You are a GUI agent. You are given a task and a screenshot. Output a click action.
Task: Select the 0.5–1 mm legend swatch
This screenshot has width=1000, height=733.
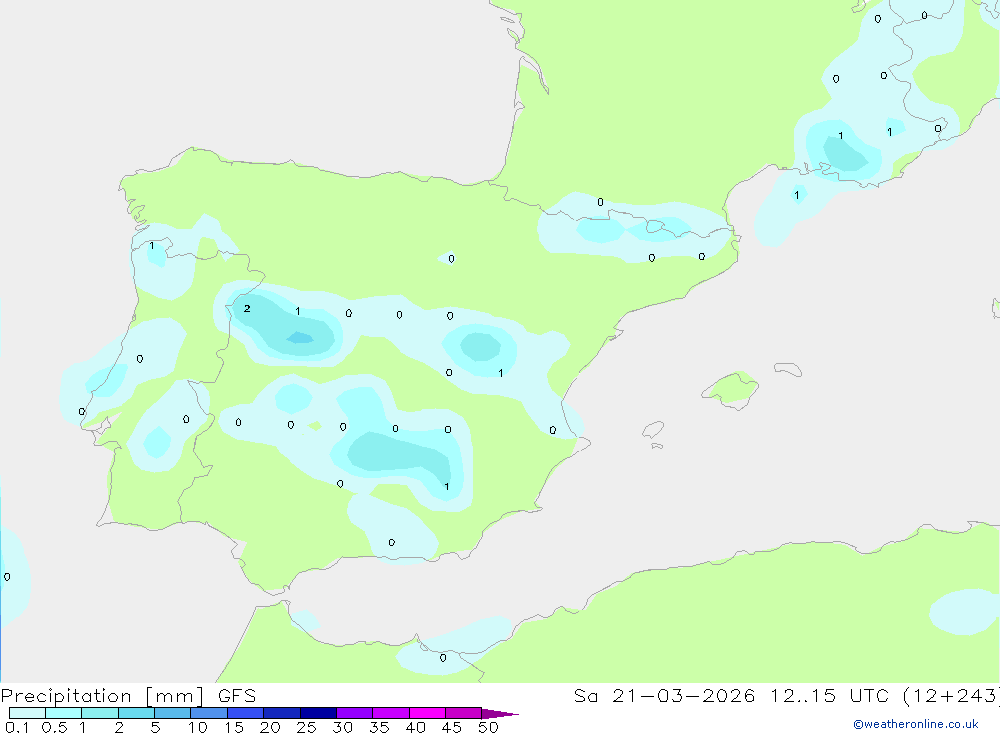click(x=64, y=713)
